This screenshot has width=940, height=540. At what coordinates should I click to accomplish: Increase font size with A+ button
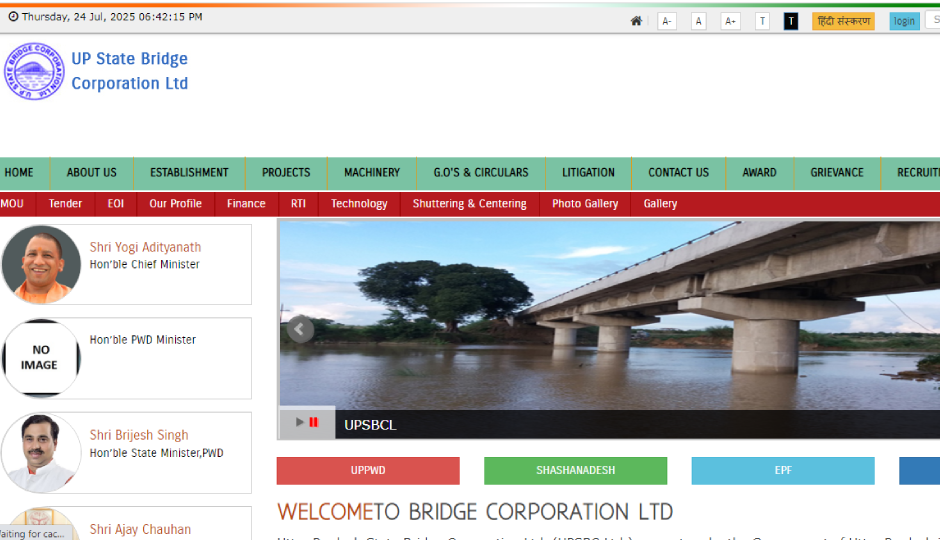[x=730, y=21]
